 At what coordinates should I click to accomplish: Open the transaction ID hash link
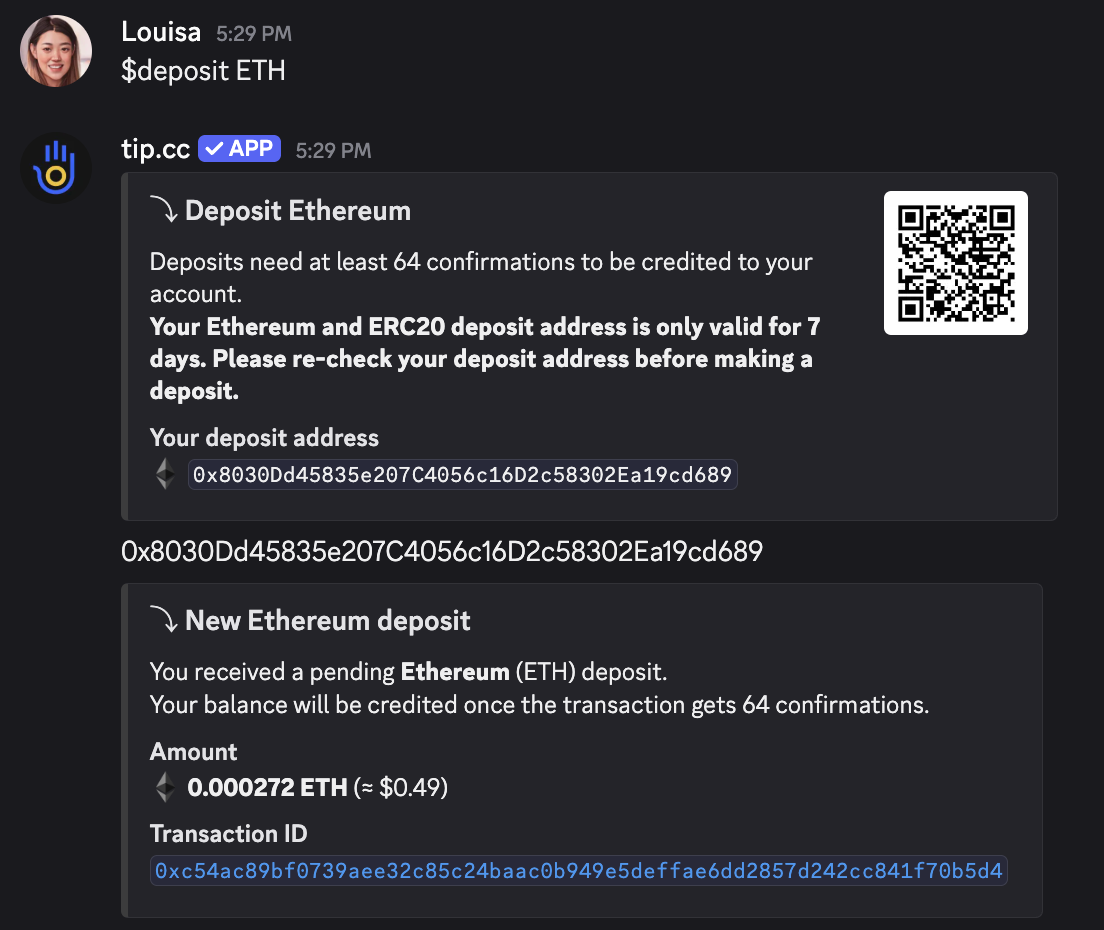point(578,871)
